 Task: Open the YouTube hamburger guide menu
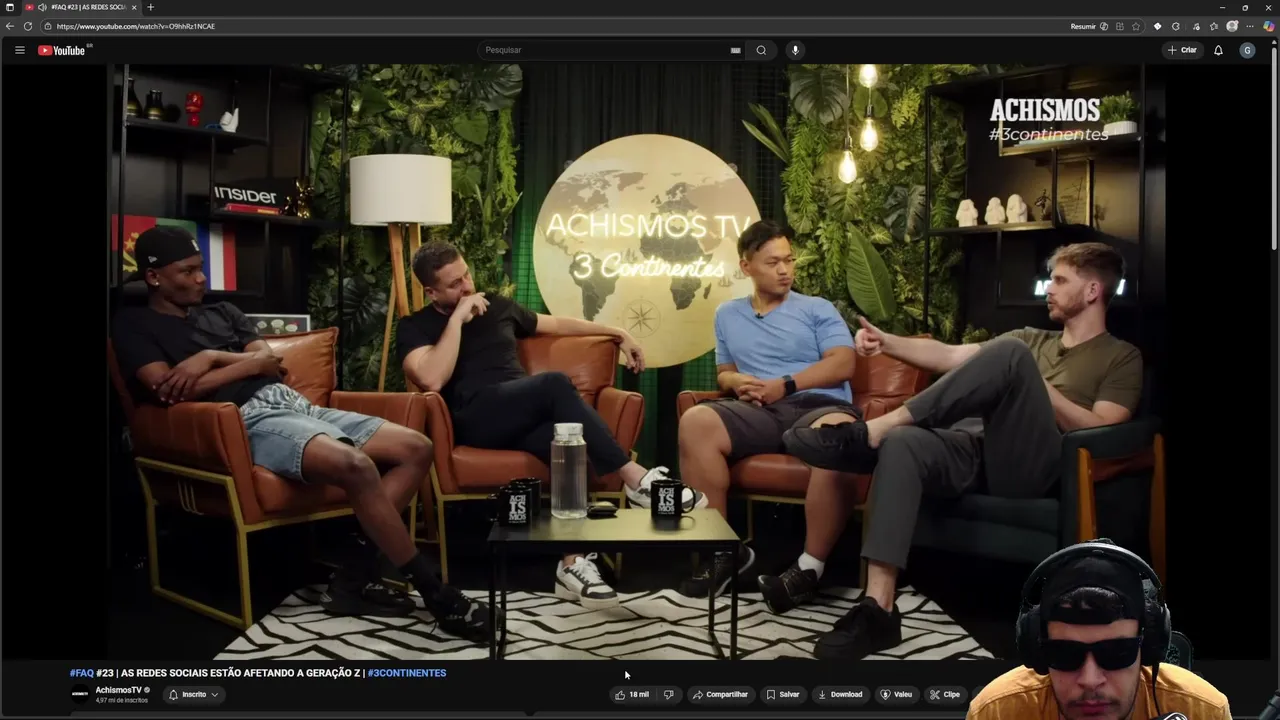(x=19, y=50)
